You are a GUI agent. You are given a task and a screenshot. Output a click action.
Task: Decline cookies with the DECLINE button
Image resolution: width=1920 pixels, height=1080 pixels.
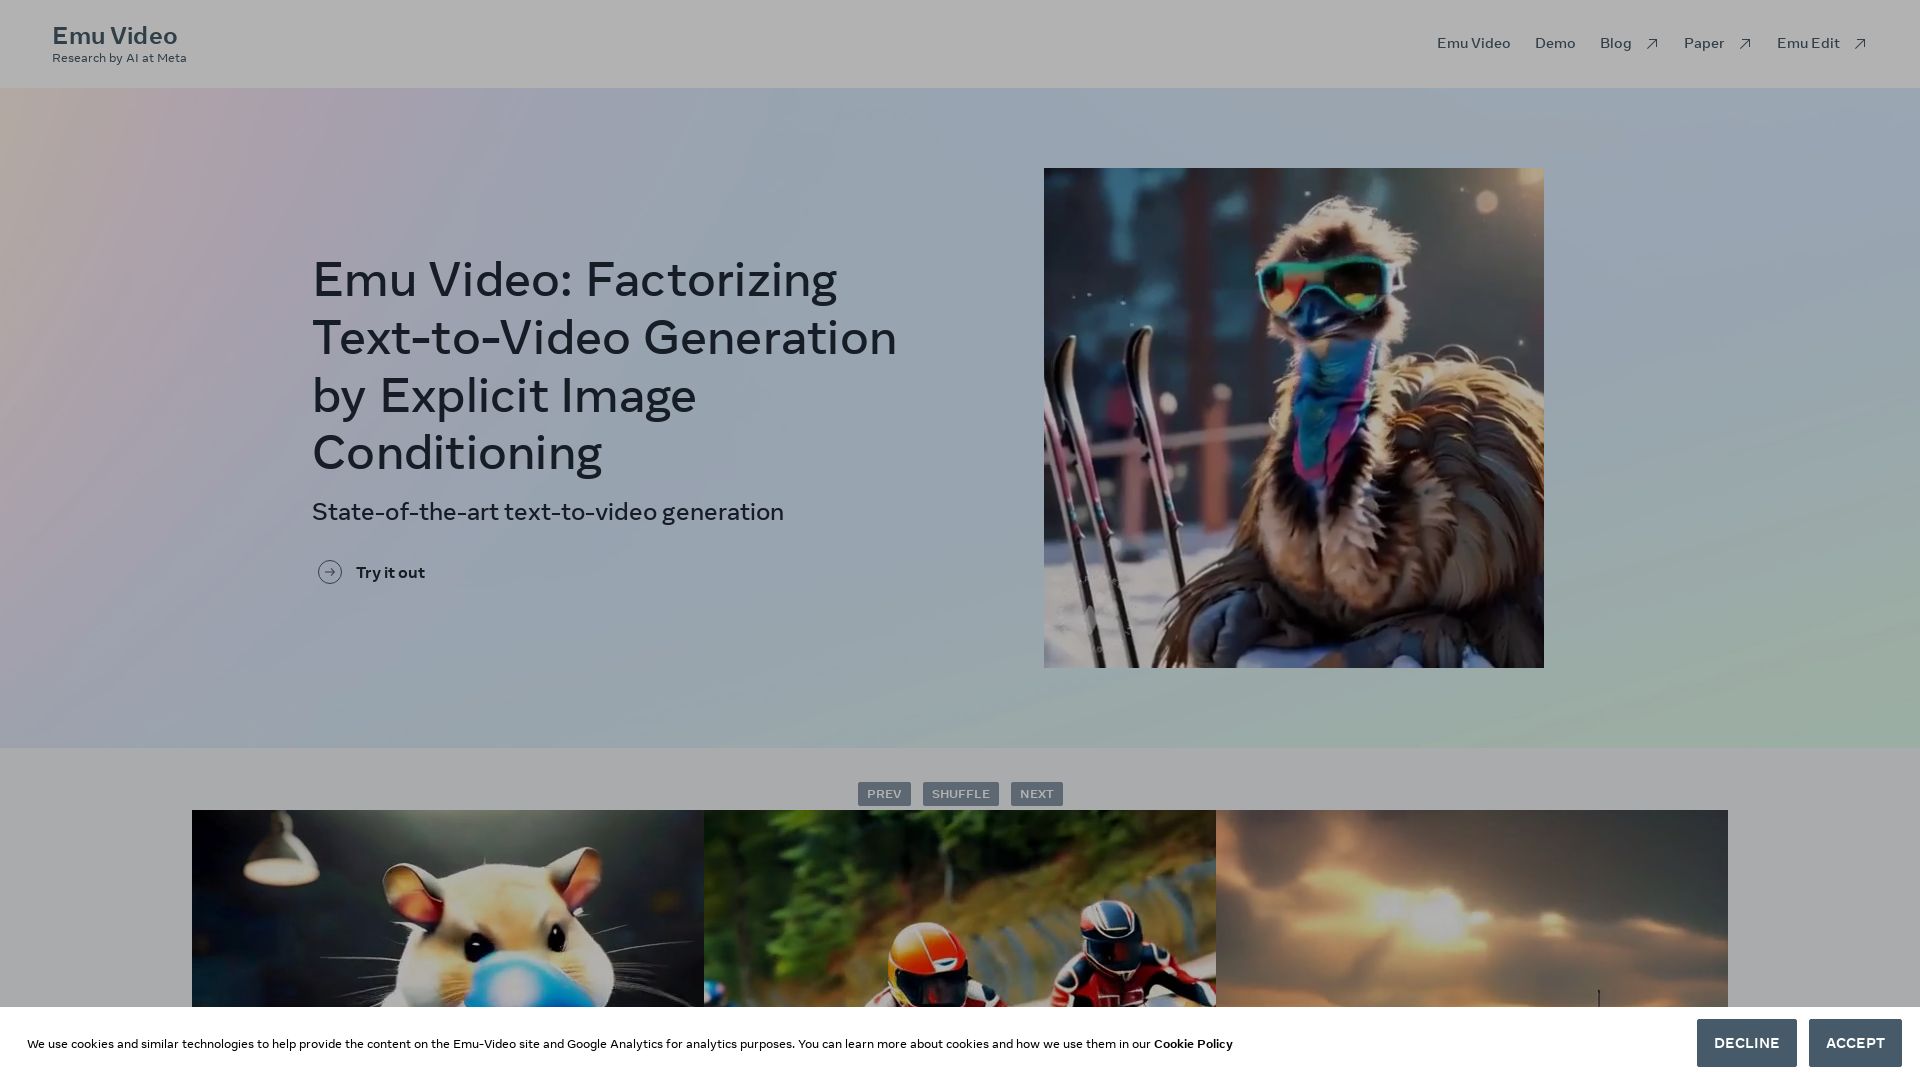coord(1746,1043)
